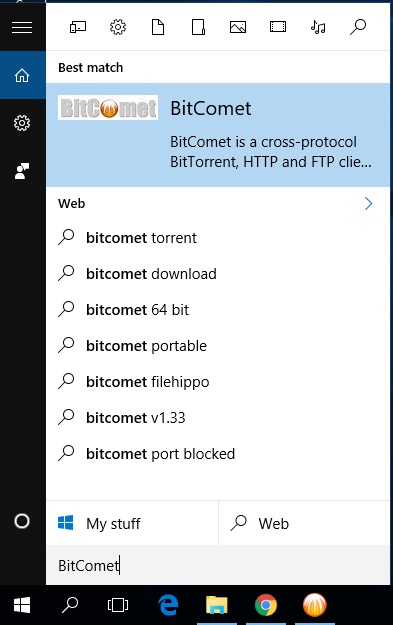Open Feedback sidebar icon
Viewport: 393px width, 625px height.
[22, 171]
